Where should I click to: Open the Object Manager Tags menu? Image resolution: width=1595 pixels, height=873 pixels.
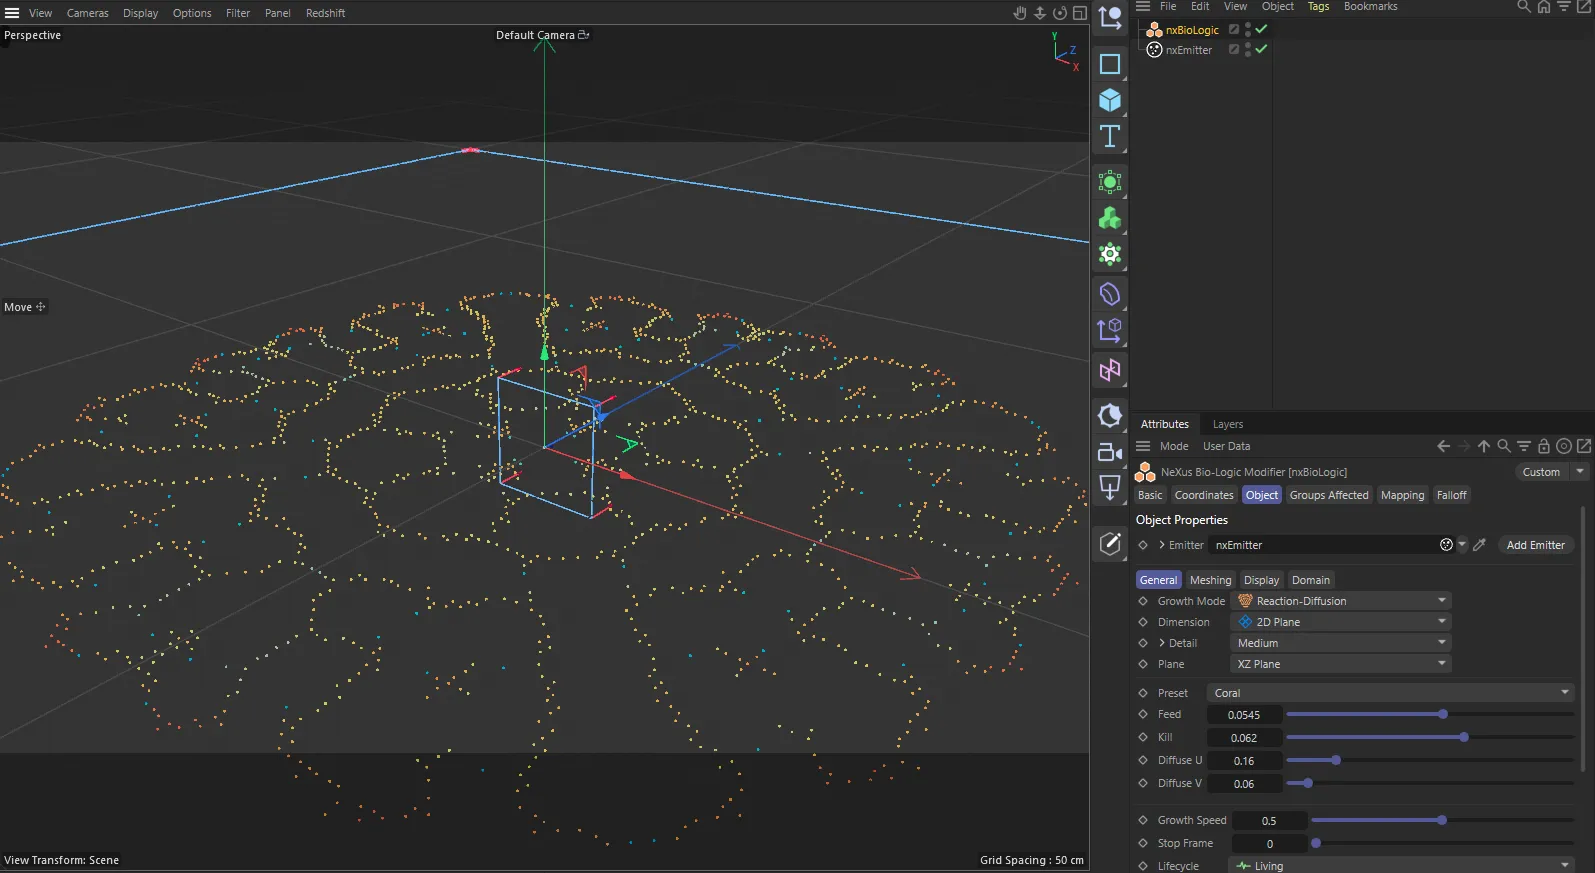click(x=1318, y=6)
